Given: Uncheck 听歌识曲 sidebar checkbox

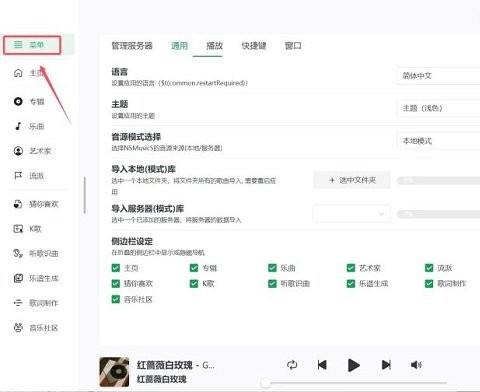Looking at the screenshot, I should coord(272,283).
